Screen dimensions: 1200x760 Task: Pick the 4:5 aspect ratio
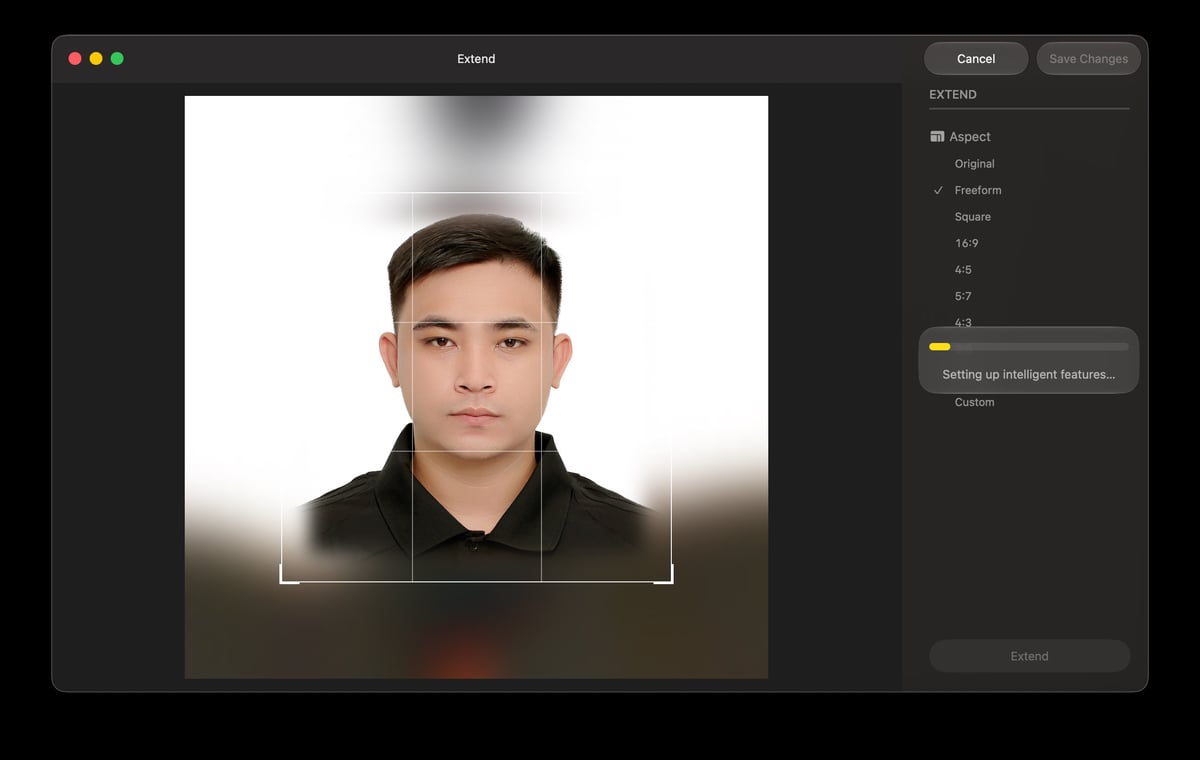(x=963, y=270)
